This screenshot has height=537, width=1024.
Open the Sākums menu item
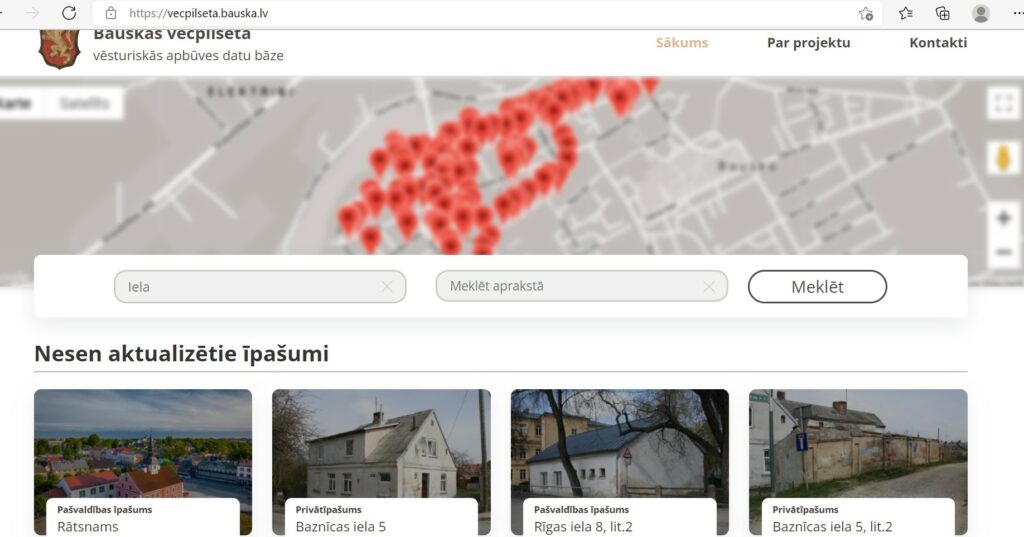tap(681, 42)
